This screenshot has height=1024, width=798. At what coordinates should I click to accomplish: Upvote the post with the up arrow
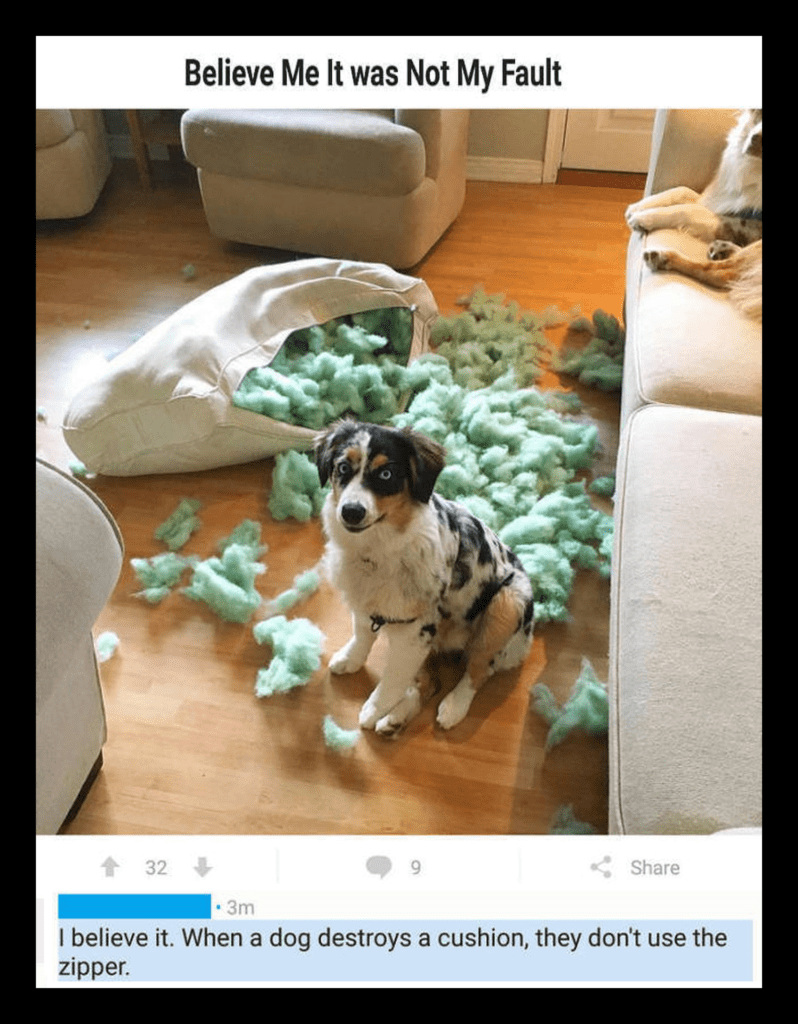click(x=110, y=867)
